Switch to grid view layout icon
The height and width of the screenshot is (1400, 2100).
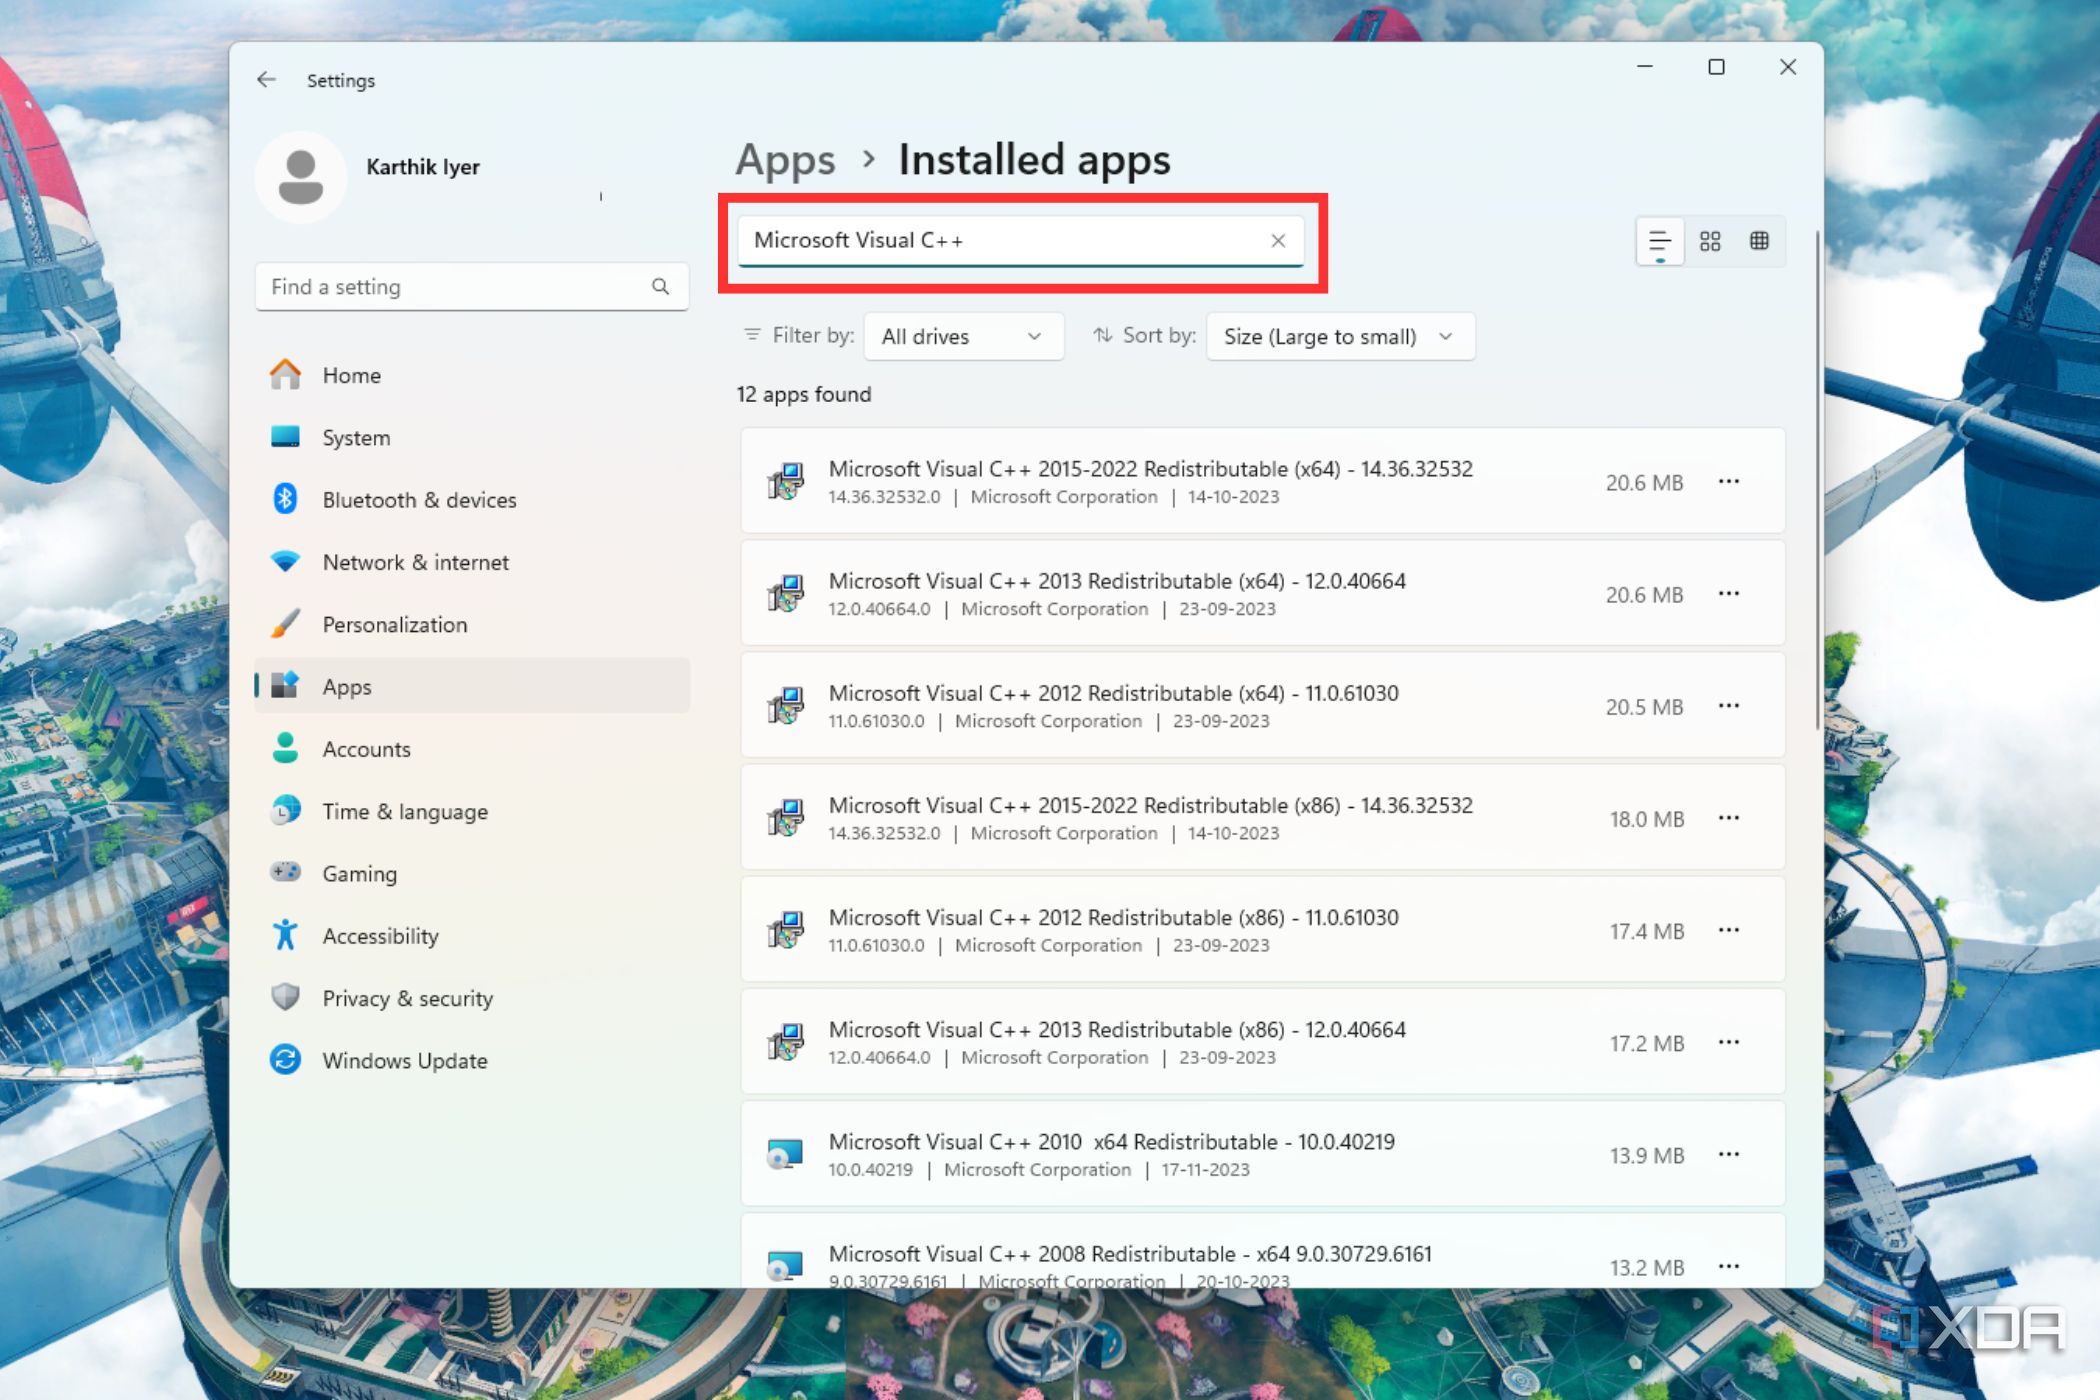click(1710, 241)
